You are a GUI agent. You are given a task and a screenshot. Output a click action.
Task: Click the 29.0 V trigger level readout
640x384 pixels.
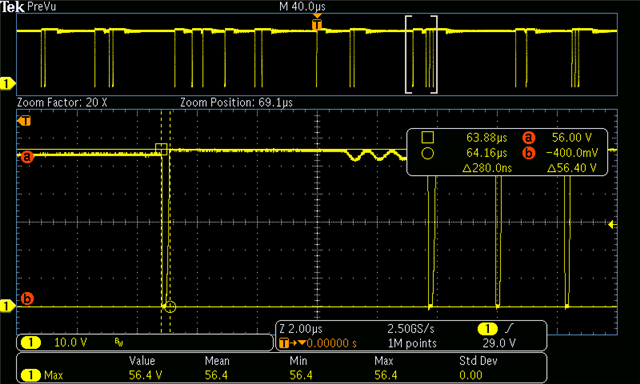[499, 344]
